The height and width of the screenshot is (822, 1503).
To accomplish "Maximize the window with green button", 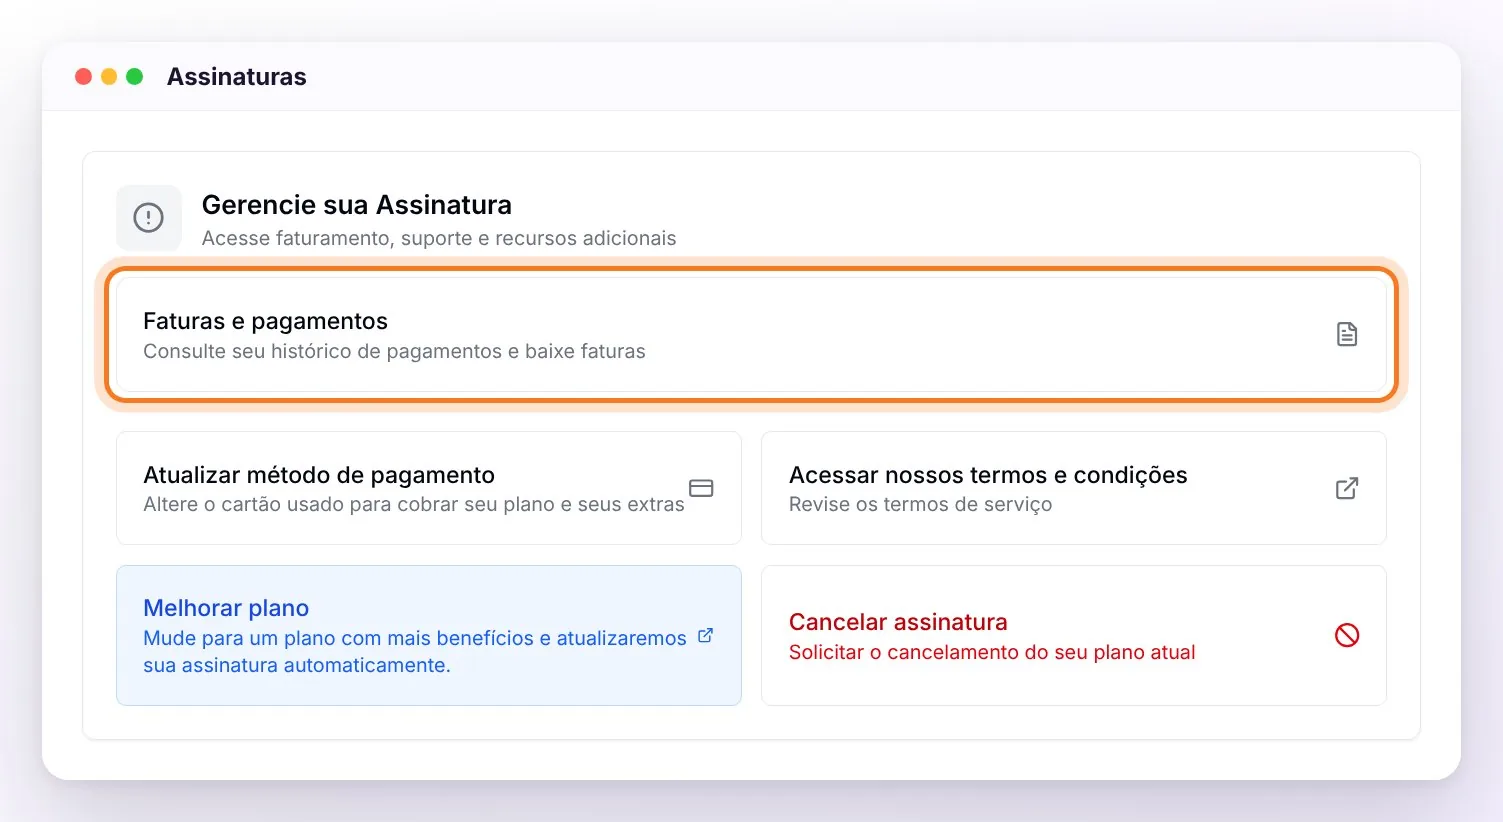I will pos(135,77).
